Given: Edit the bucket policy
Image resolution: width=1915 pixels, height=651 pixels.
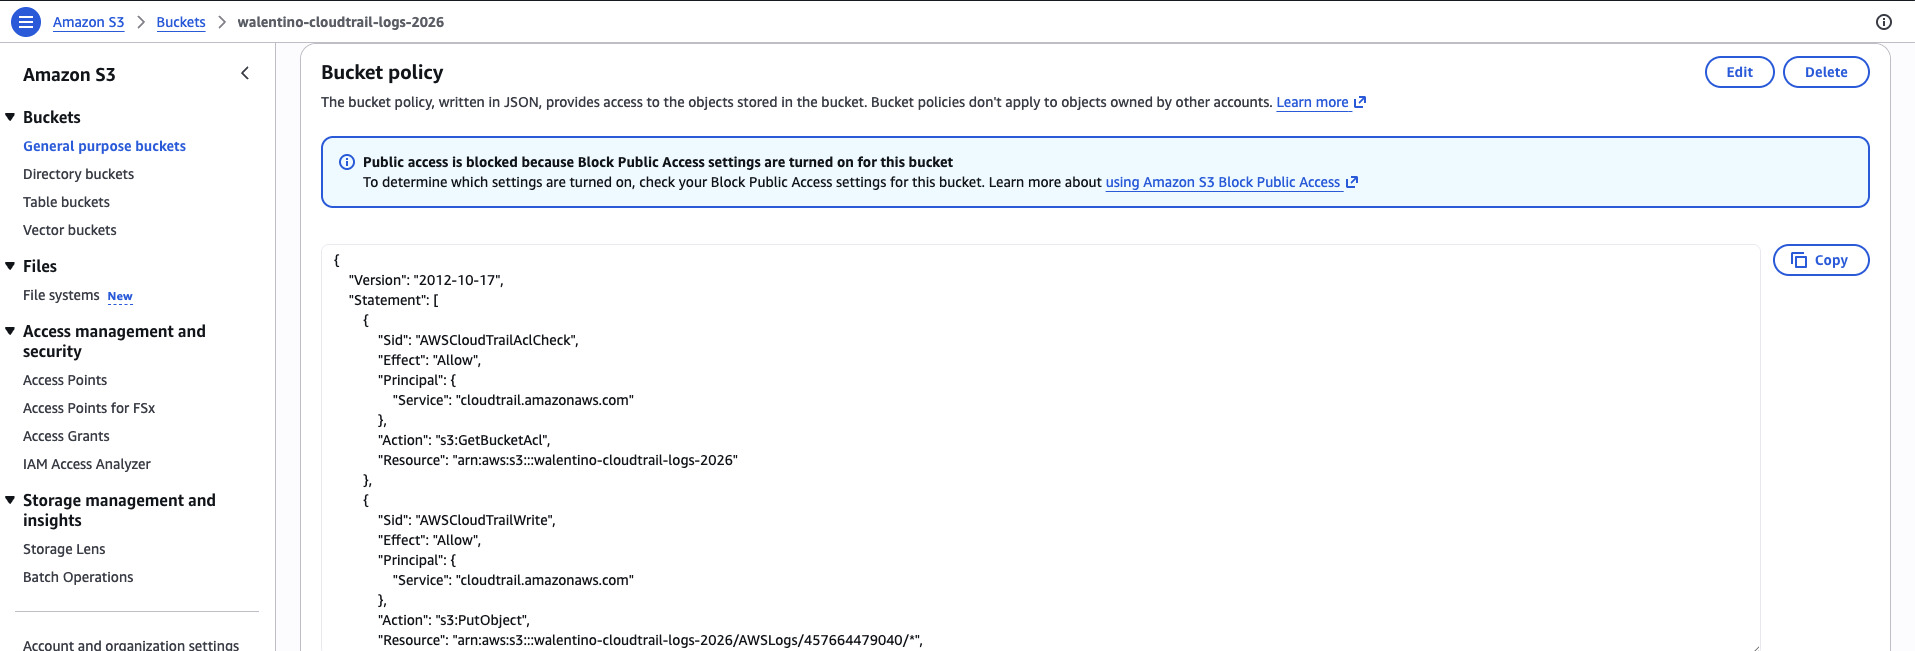Looking at the screenshot, I should point(1739,72).
